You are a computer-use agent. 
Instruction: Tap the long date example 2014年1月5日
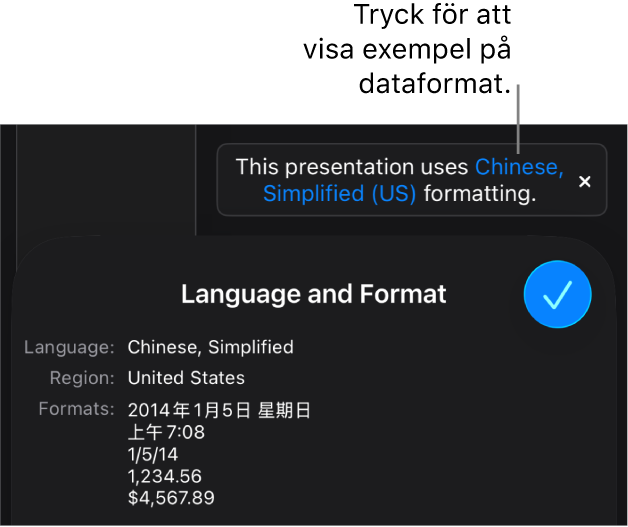pyautogui.click(x=189, y=410)
